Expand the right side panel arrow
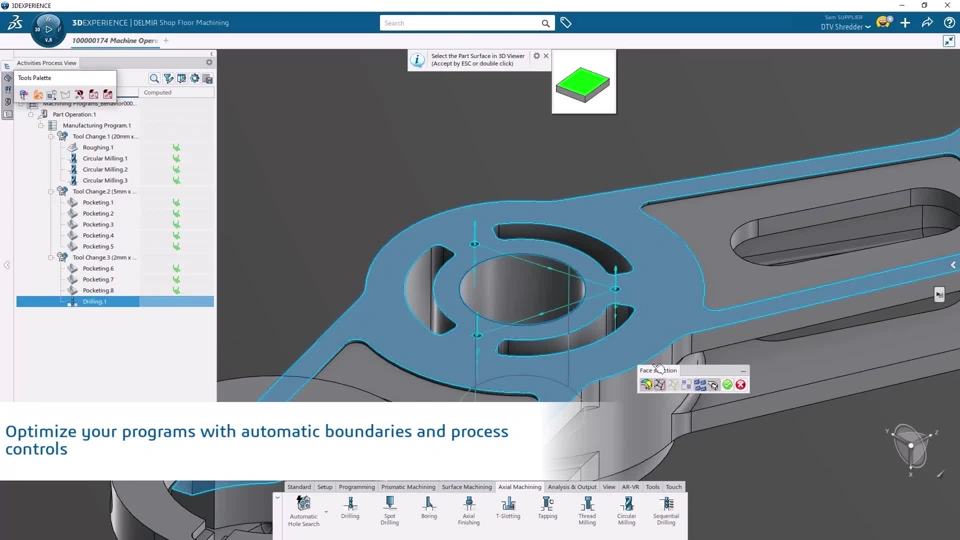This screenshot has width=960, height=540. pos(953,265)
